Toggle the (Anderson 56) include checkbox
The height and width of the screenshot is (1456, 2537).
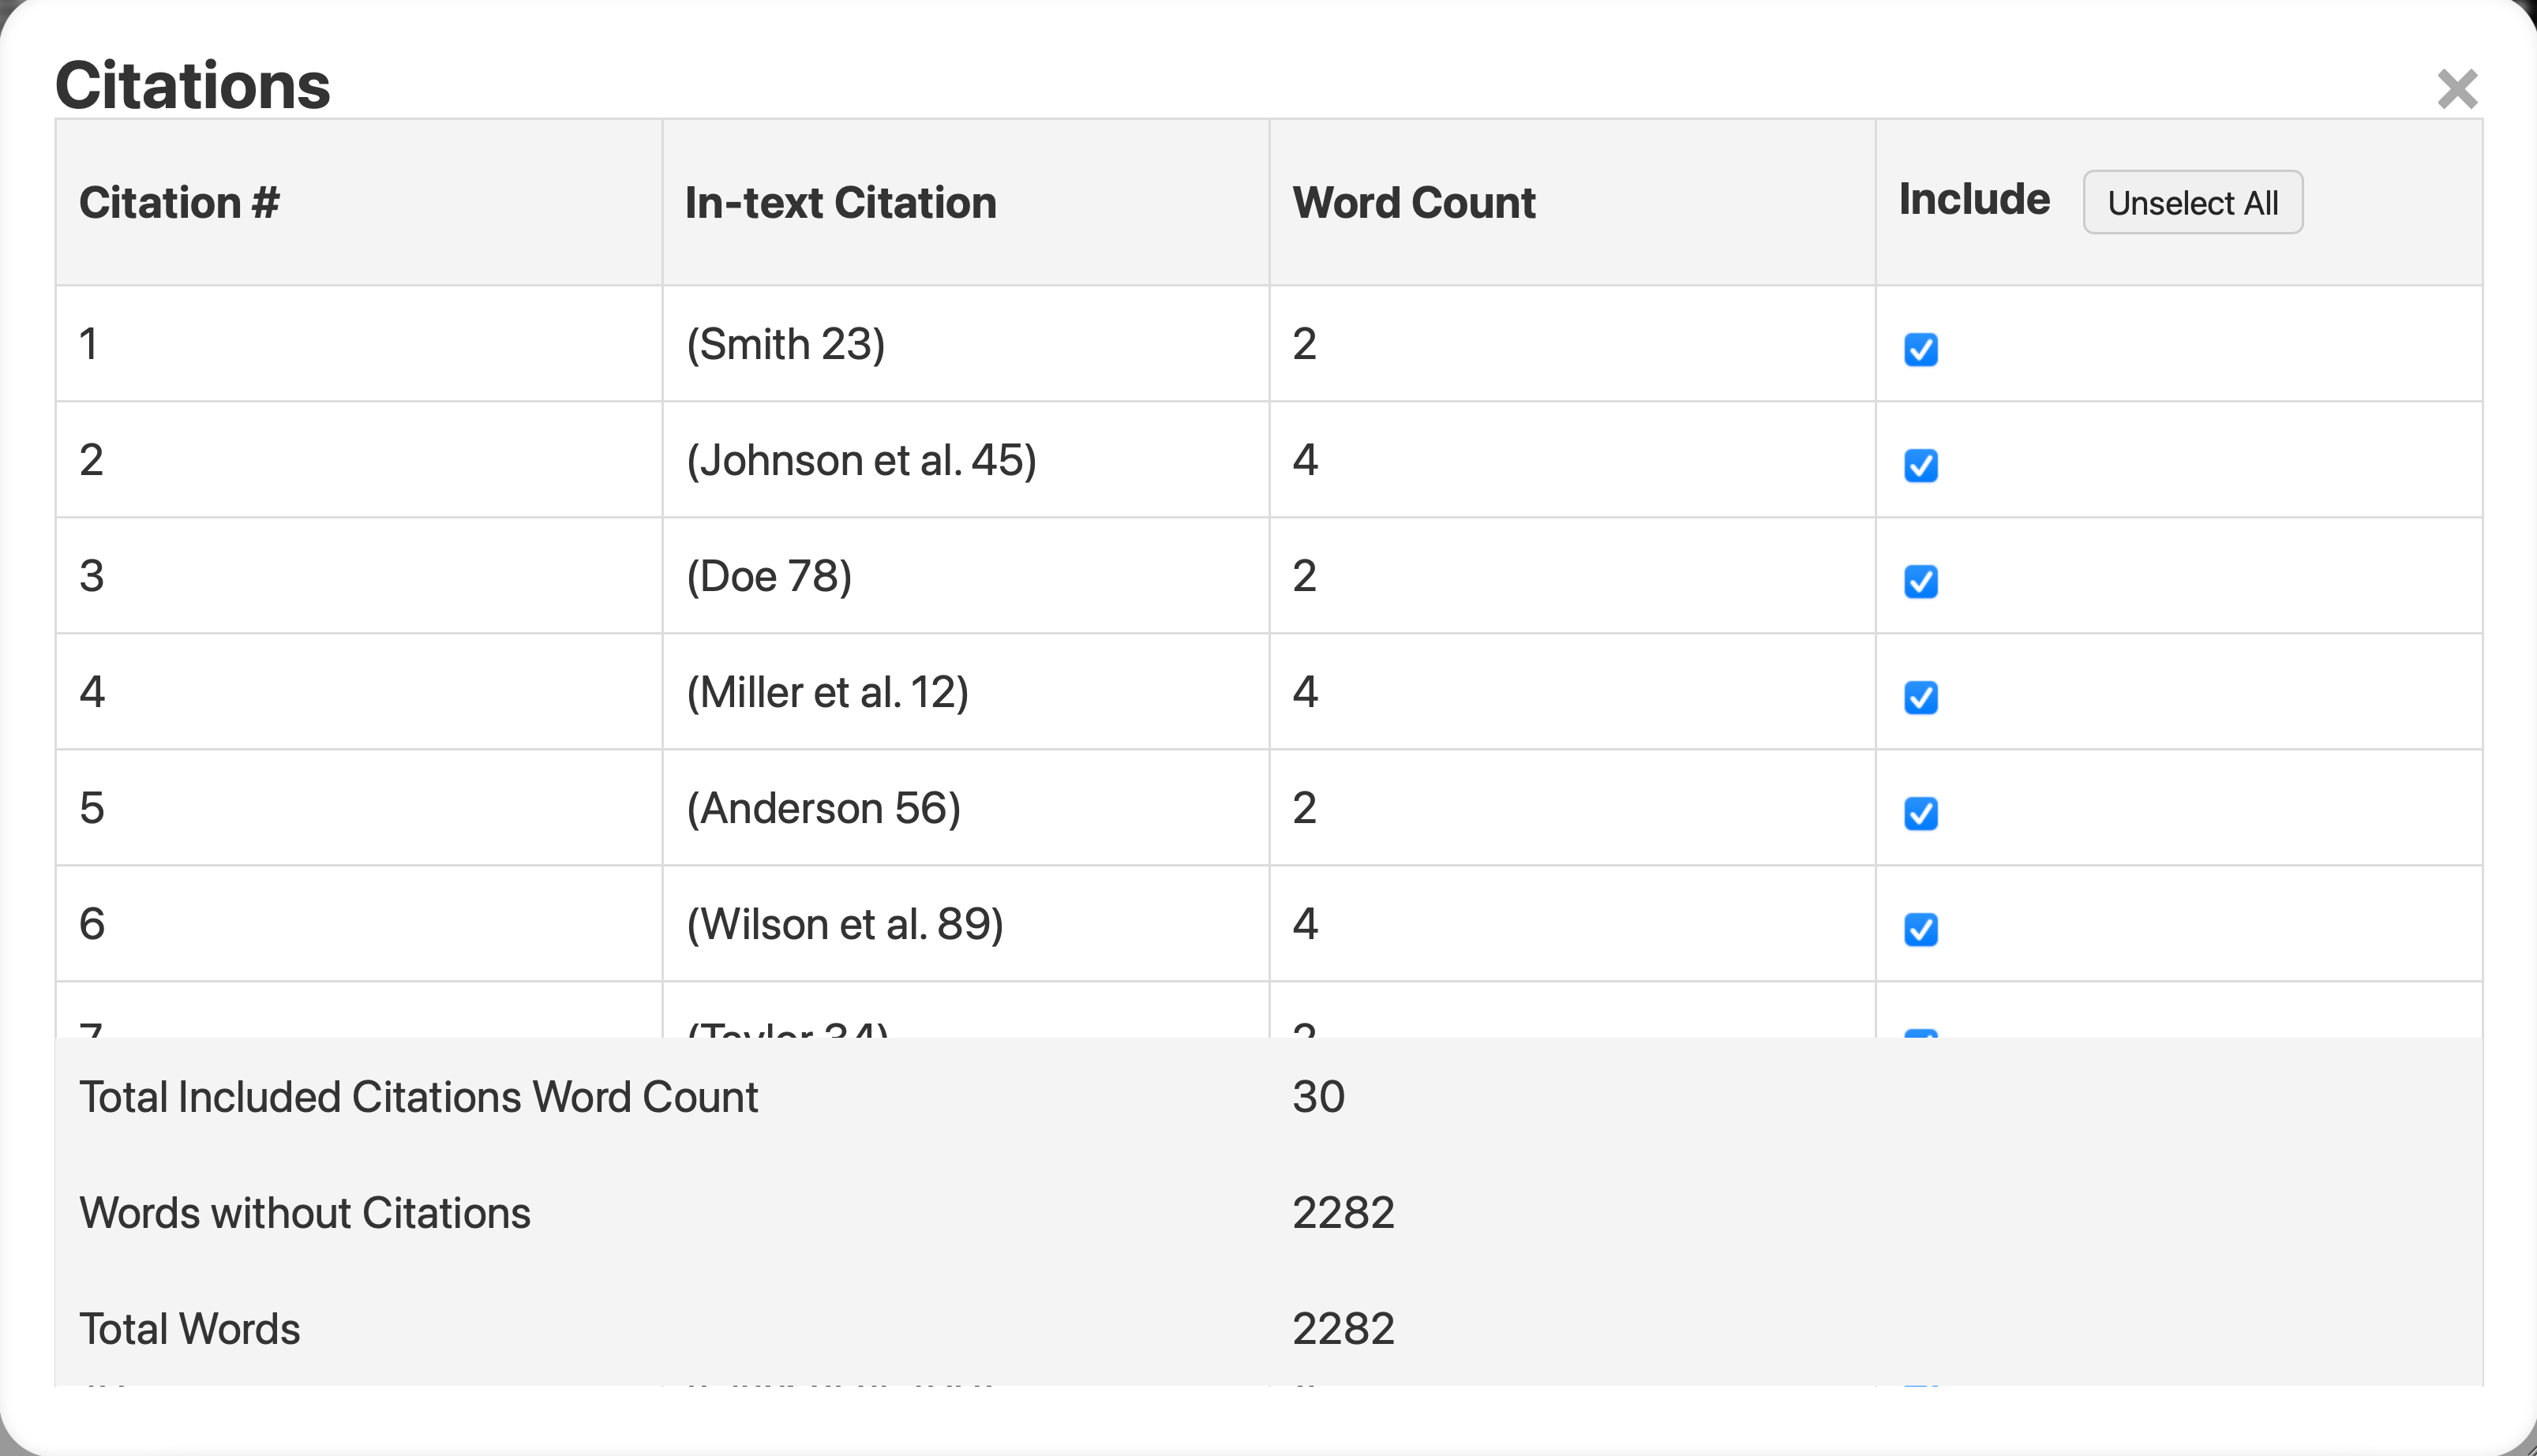point(1920,813)
